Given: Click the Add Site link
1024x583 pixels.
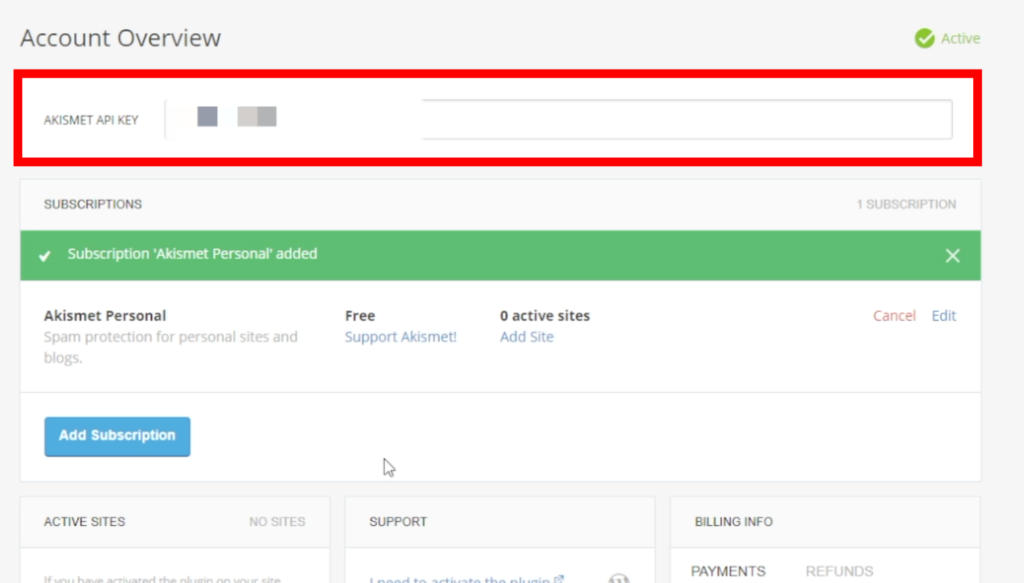Looking at the screenshot, I should coord(526,337).
